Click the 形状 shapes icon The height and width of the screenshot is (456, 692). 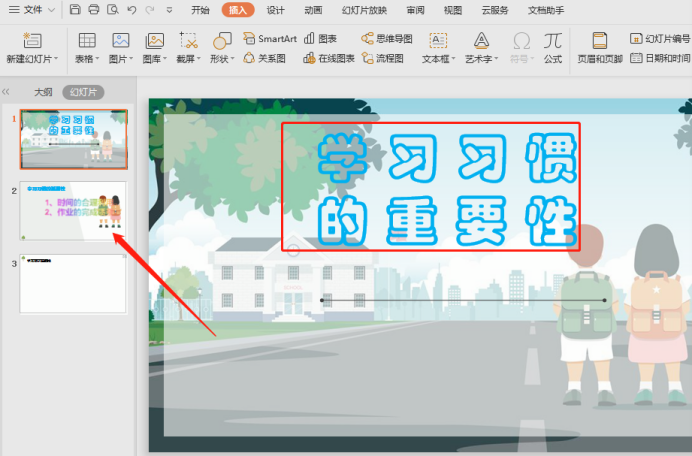click(222, 41)
